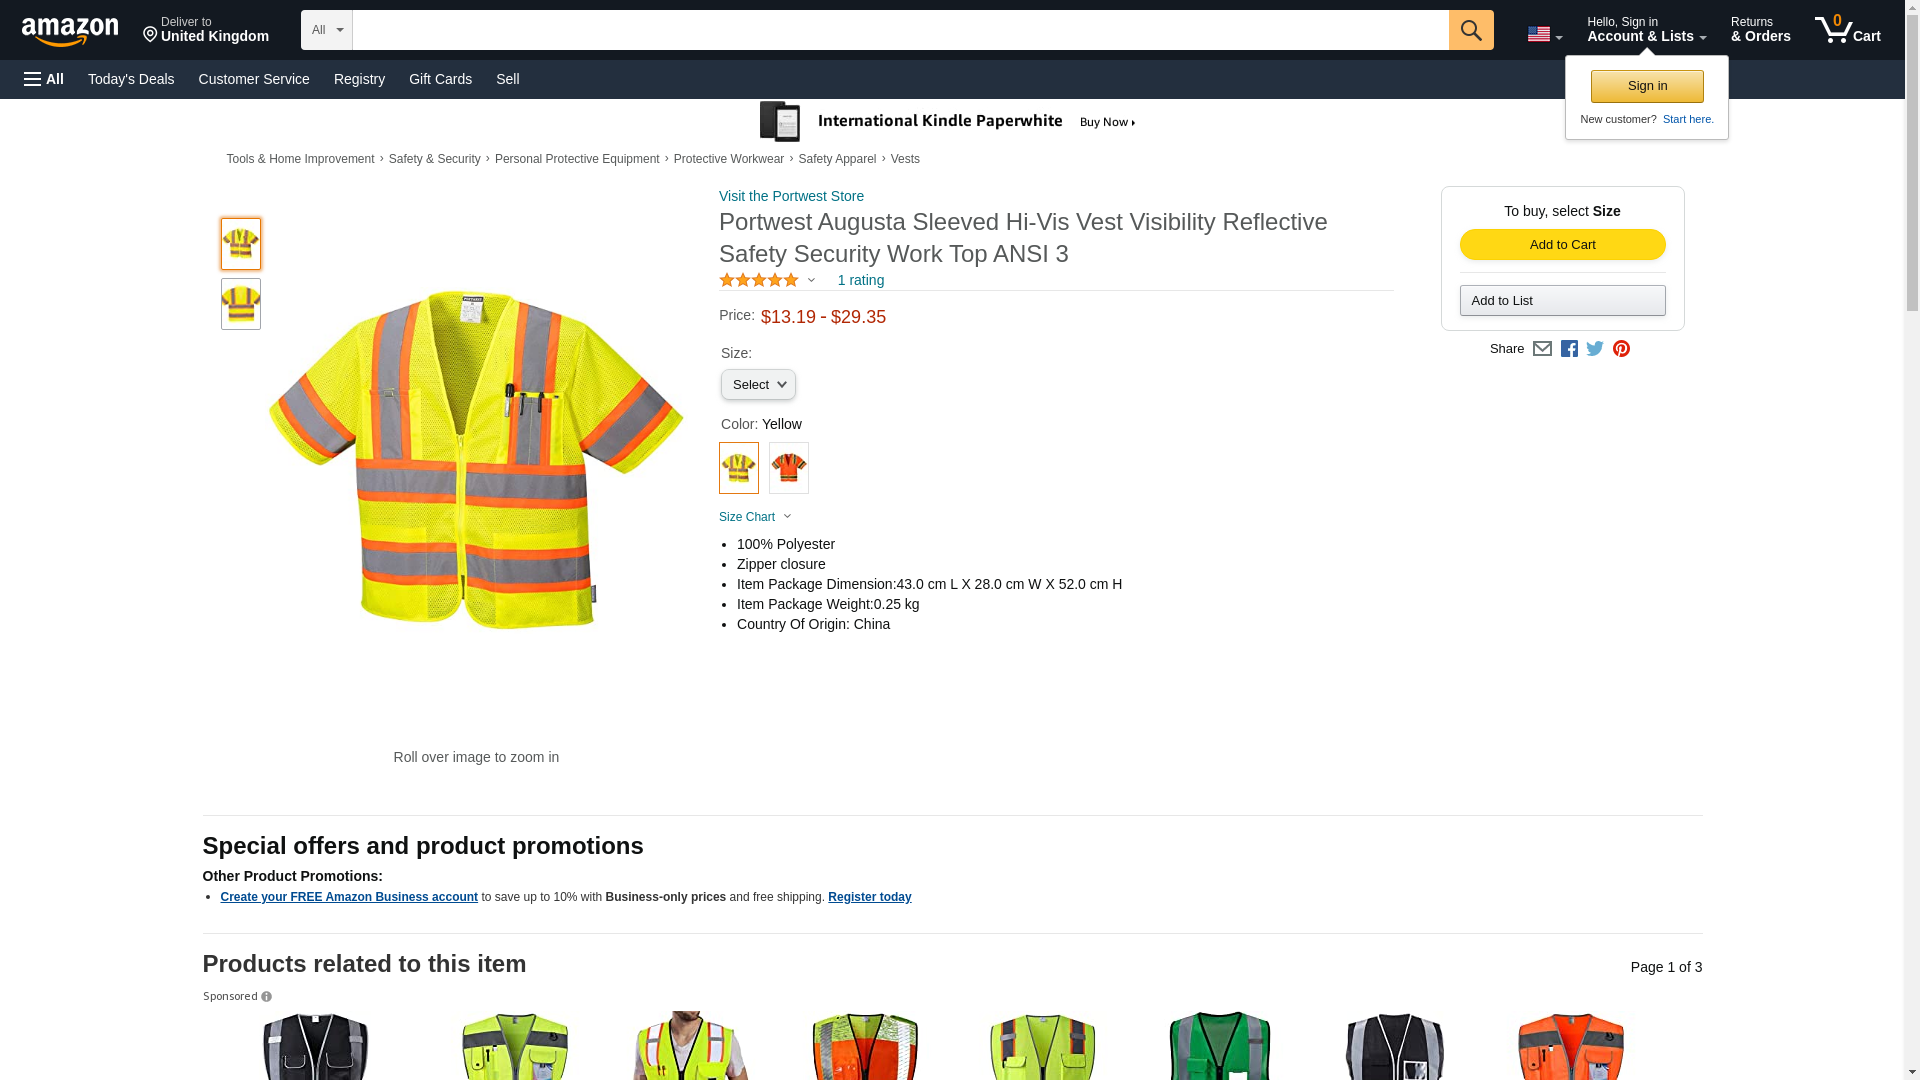
Task: Show the second vest thumbnail image
Action: 240,304
